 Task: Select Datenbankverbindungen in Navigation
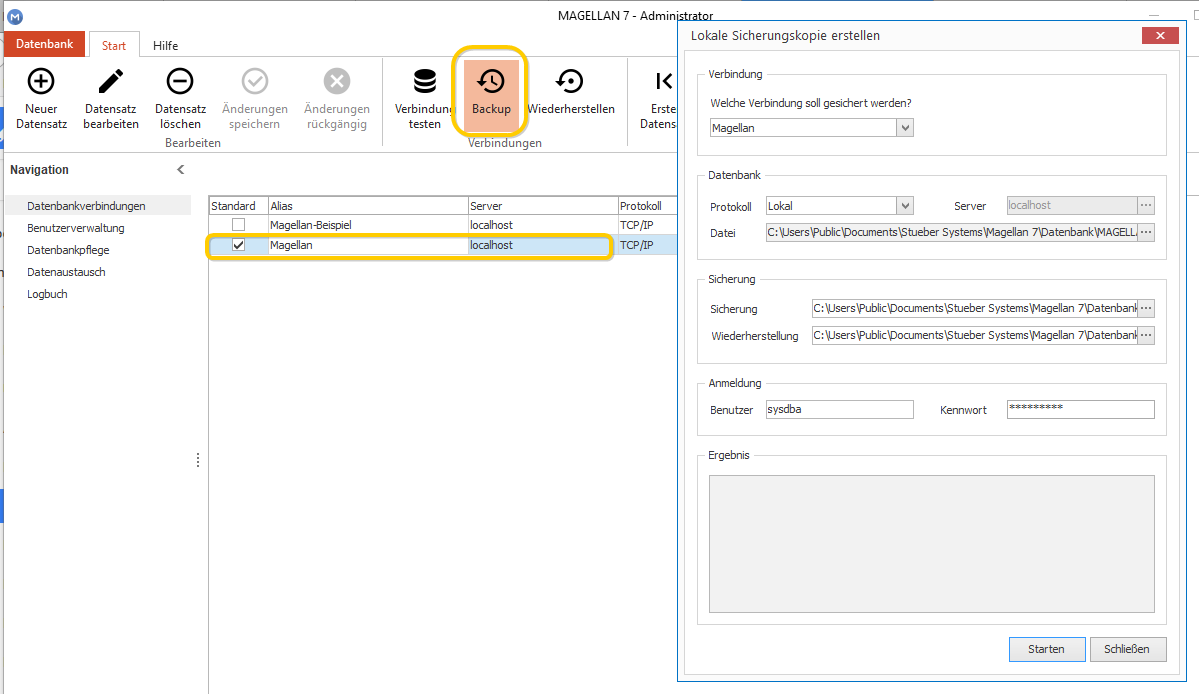[98, 206]
